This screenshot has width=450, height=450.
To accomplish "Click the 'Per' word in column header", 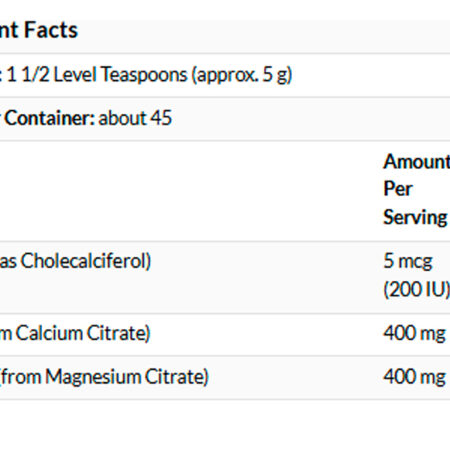I will [398, 189].
